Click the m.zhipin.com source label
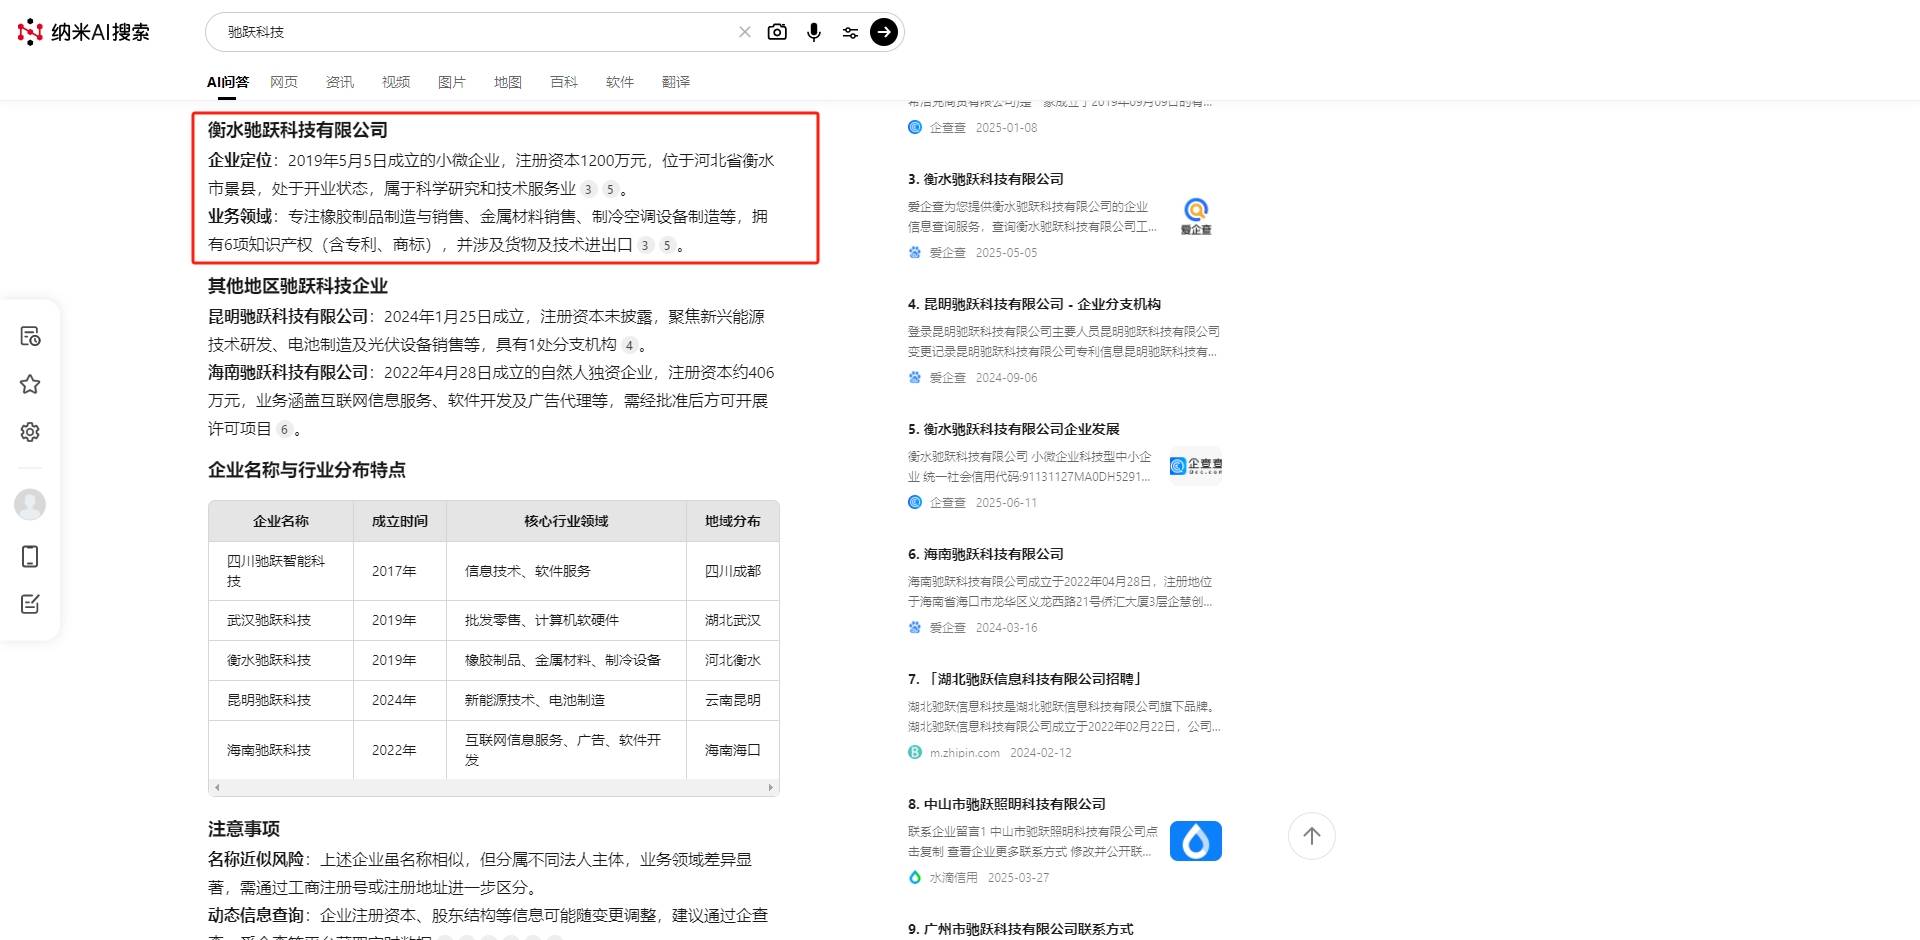 coord(965,753)
